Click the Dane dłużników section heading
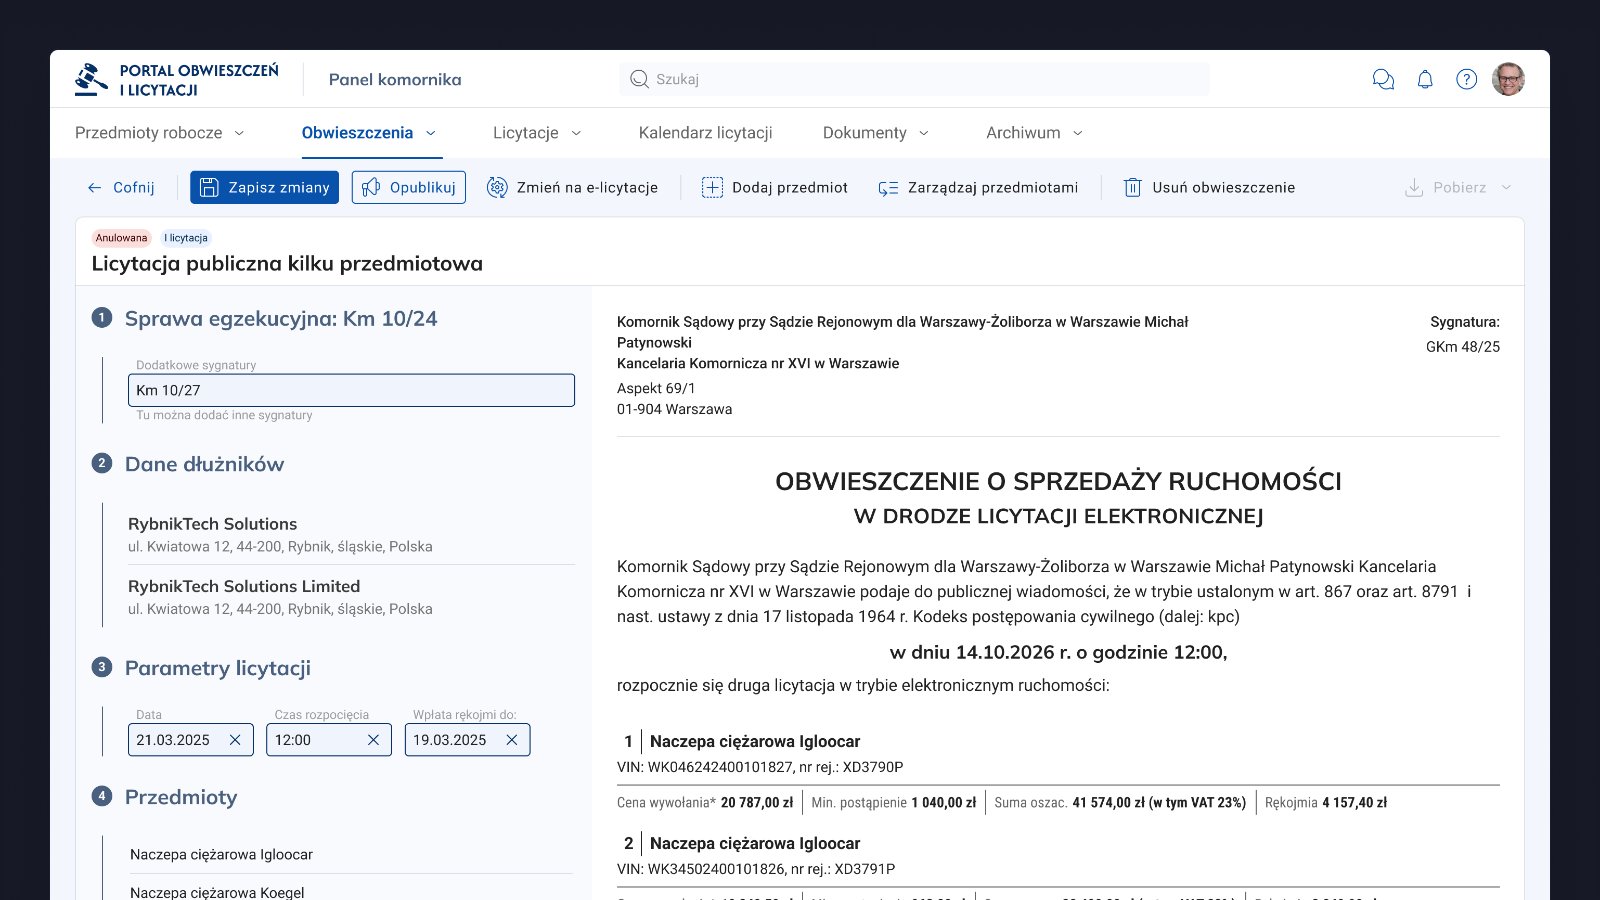 tap(204, 464)
